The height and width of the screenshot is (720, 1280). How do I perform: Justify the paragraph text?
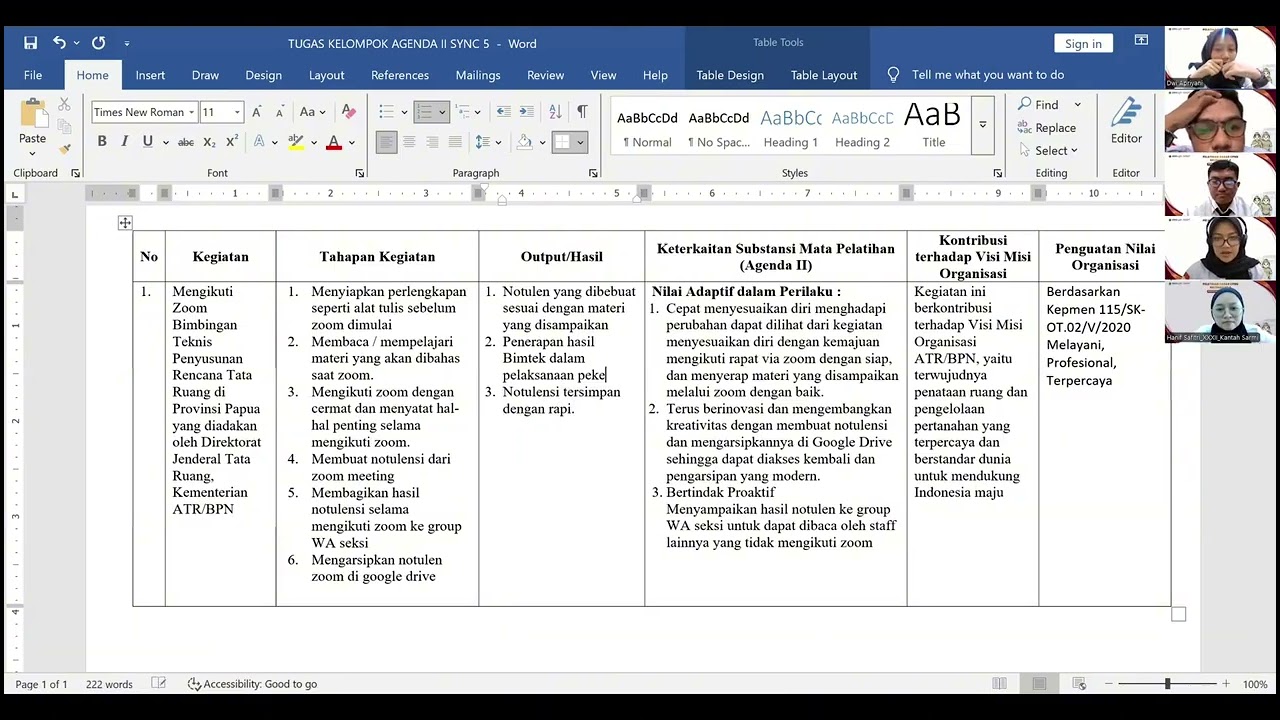pos(455,143)
